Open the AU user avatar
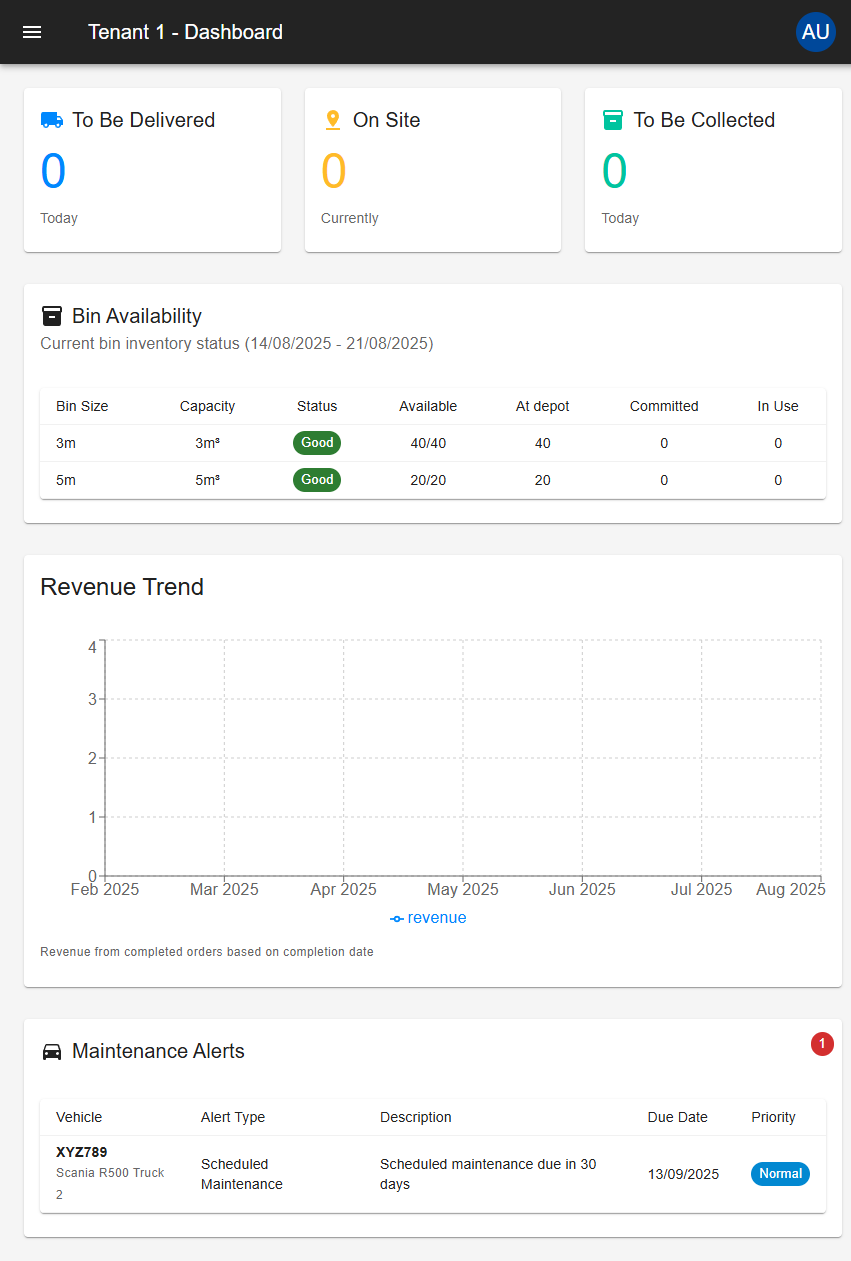Screen dimensions: 851x1261 click(x=816, y=32)
